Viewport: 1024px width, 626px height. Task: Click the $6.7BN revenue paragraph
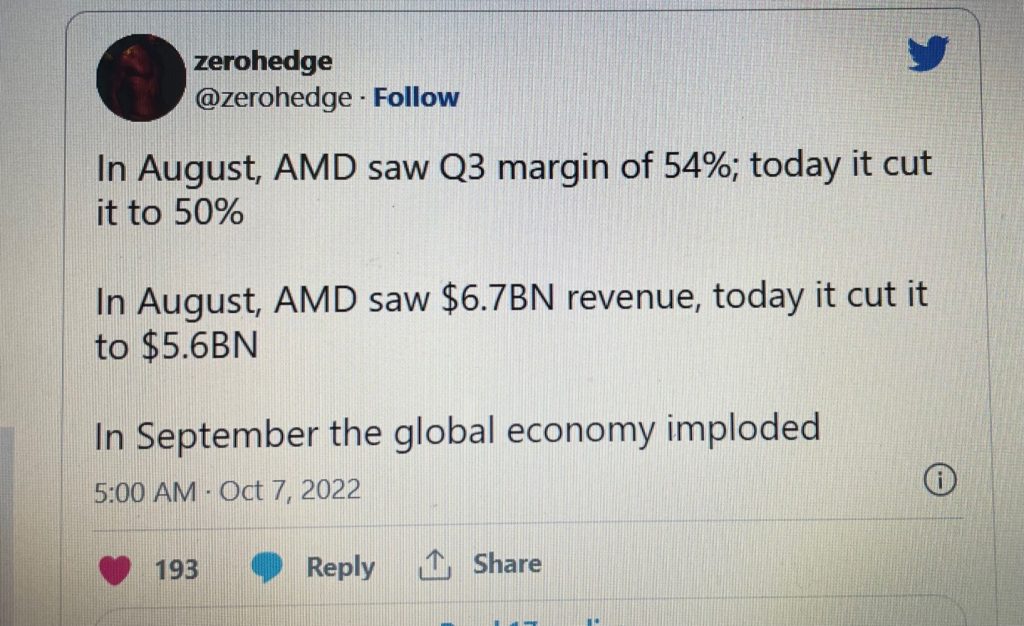511,320
